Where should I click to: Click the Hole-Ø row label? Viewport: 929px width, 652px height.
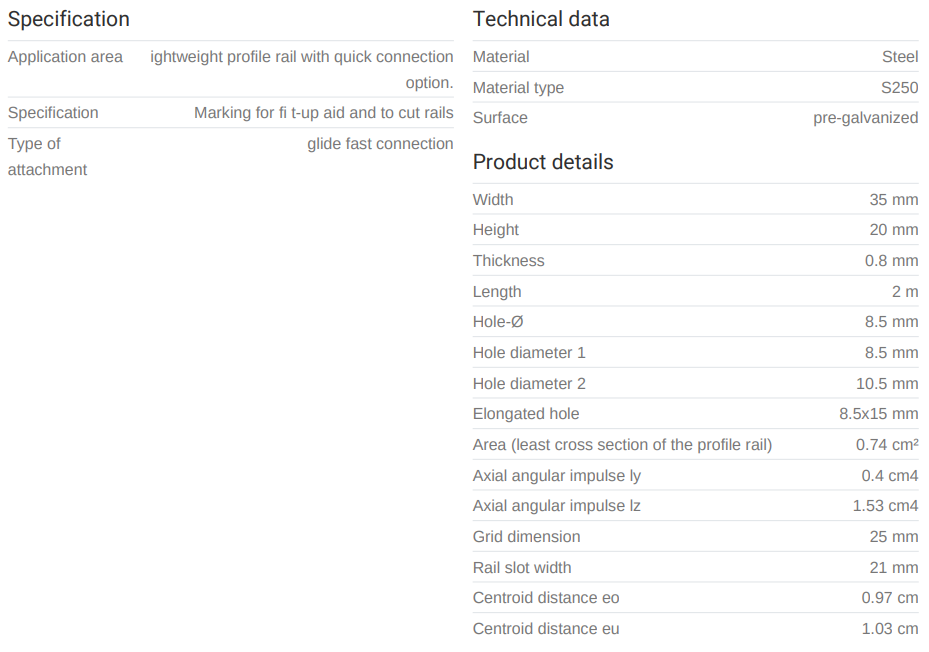pos(498,322)
